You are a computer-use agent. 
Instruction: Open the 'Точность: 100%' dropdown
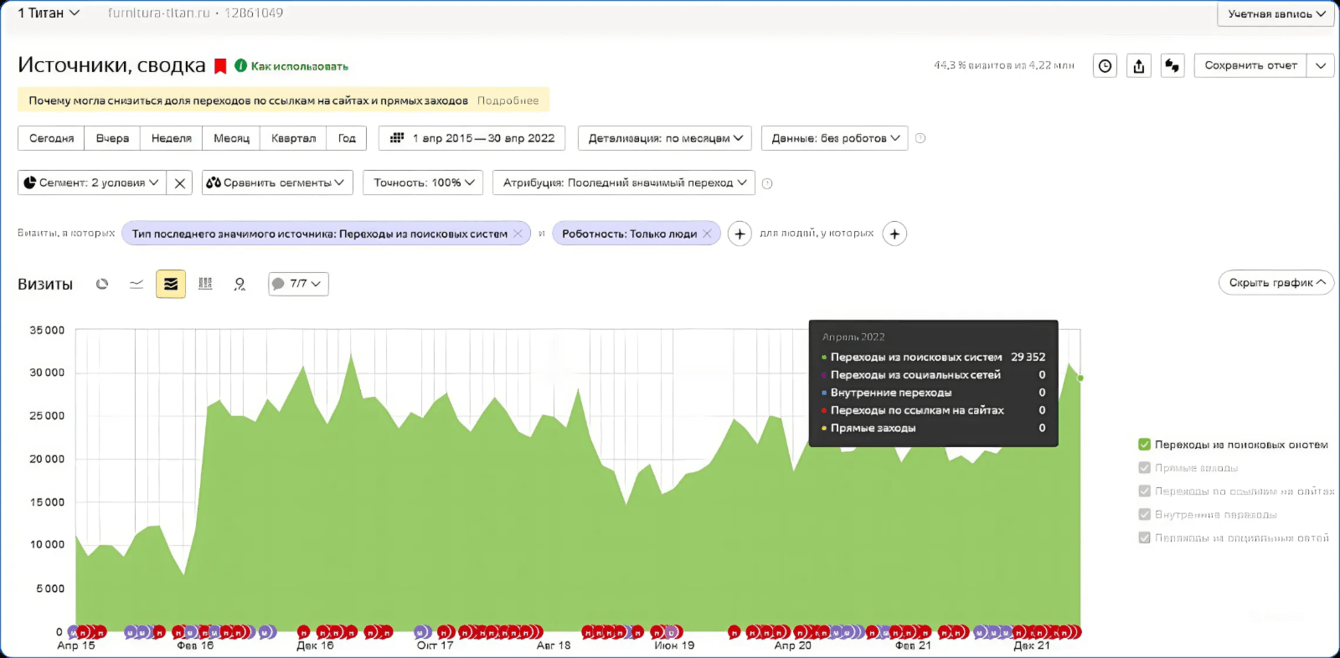pyautogui.click(x=423, y=183)
